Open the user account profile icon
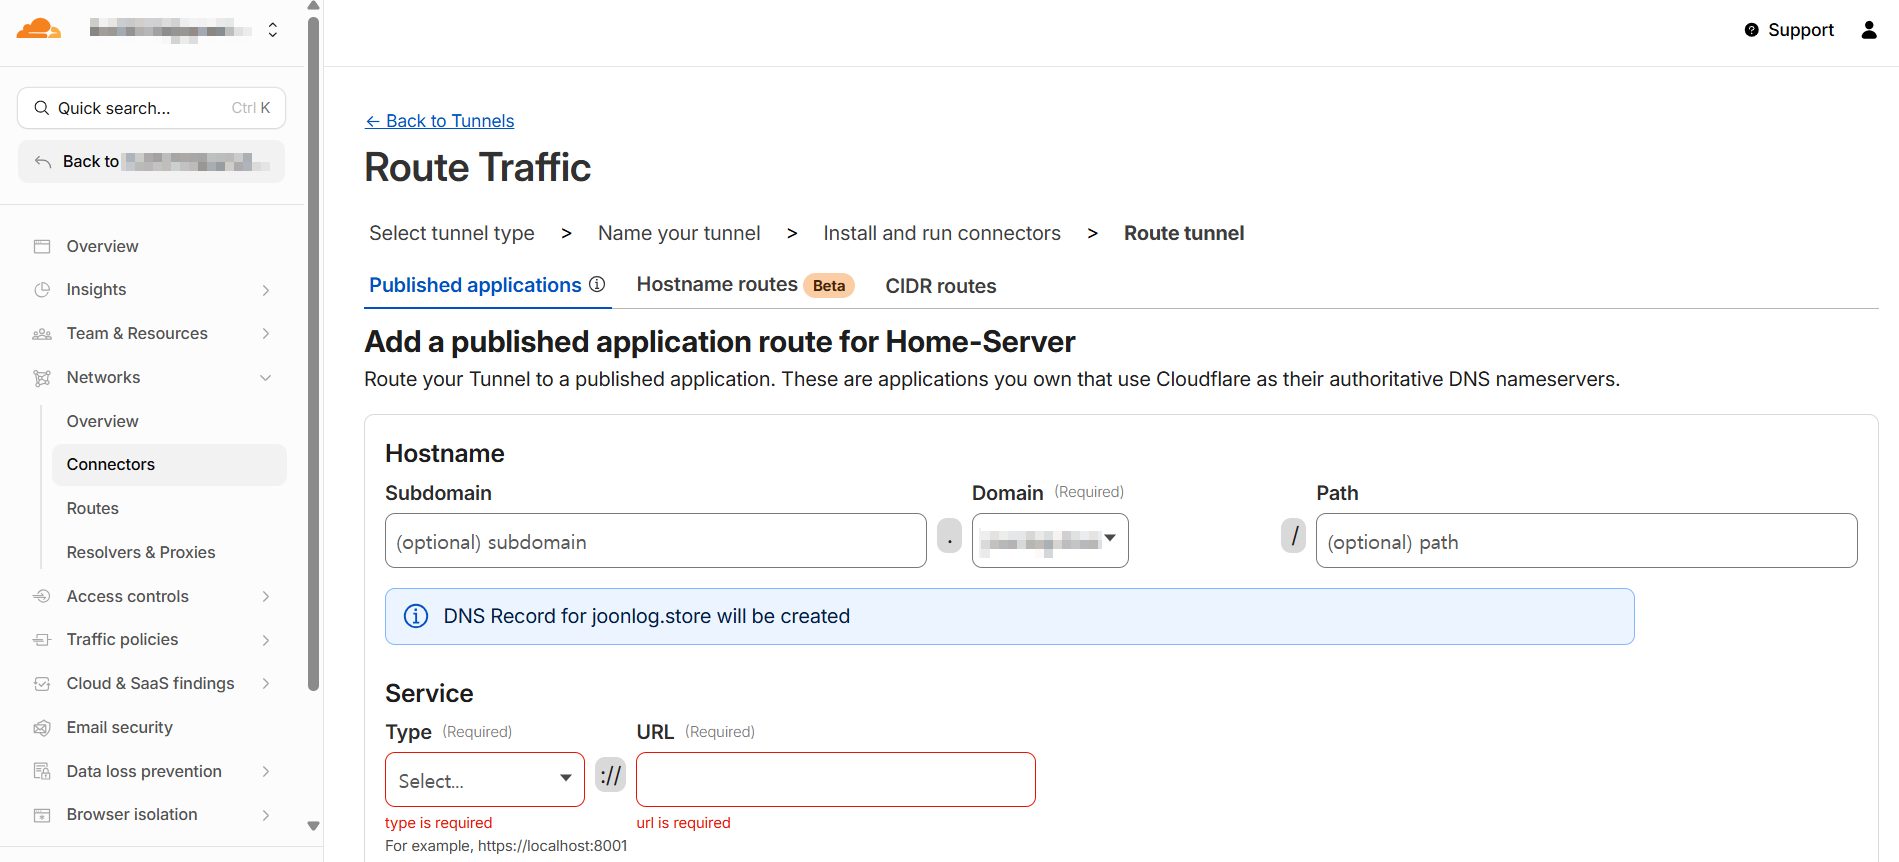Screen dimensions: 1899x862 coord(1868,30)
